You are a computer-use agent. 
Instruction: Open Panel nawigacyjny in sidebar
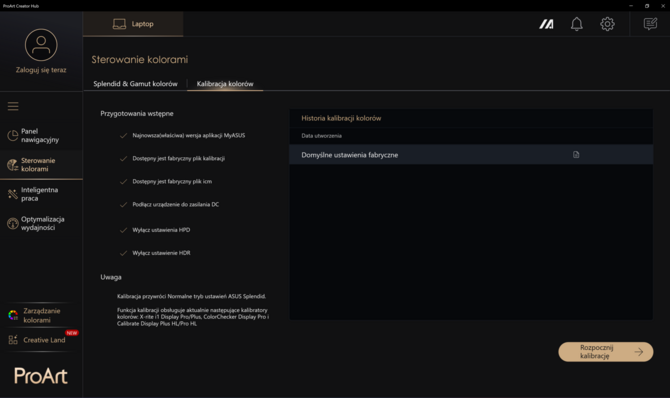(41, 136)
